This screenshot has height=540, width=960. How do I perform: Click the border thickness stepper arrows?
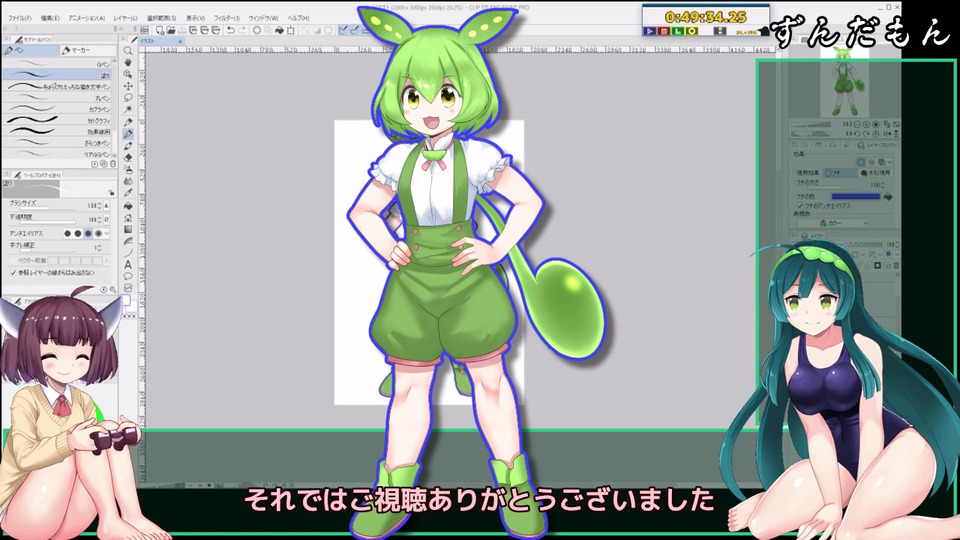[x=885, y=184]
